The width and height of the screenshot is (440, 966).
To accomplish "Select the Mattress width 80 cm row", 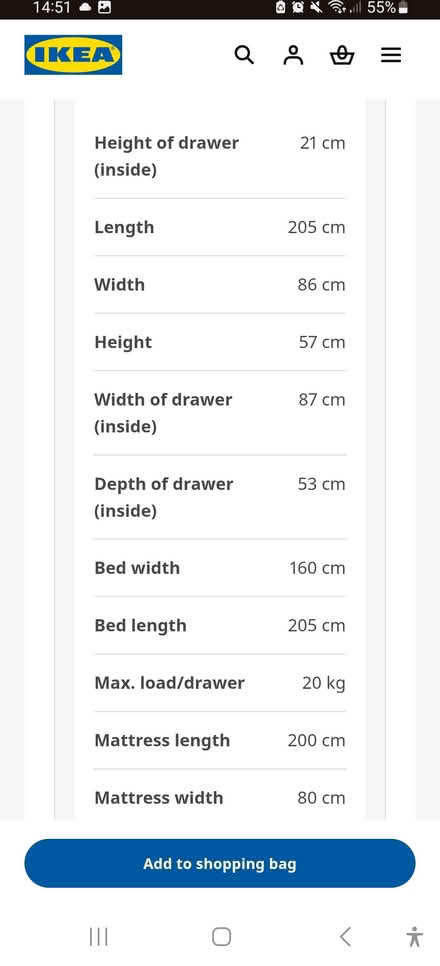I will (220, 797).
